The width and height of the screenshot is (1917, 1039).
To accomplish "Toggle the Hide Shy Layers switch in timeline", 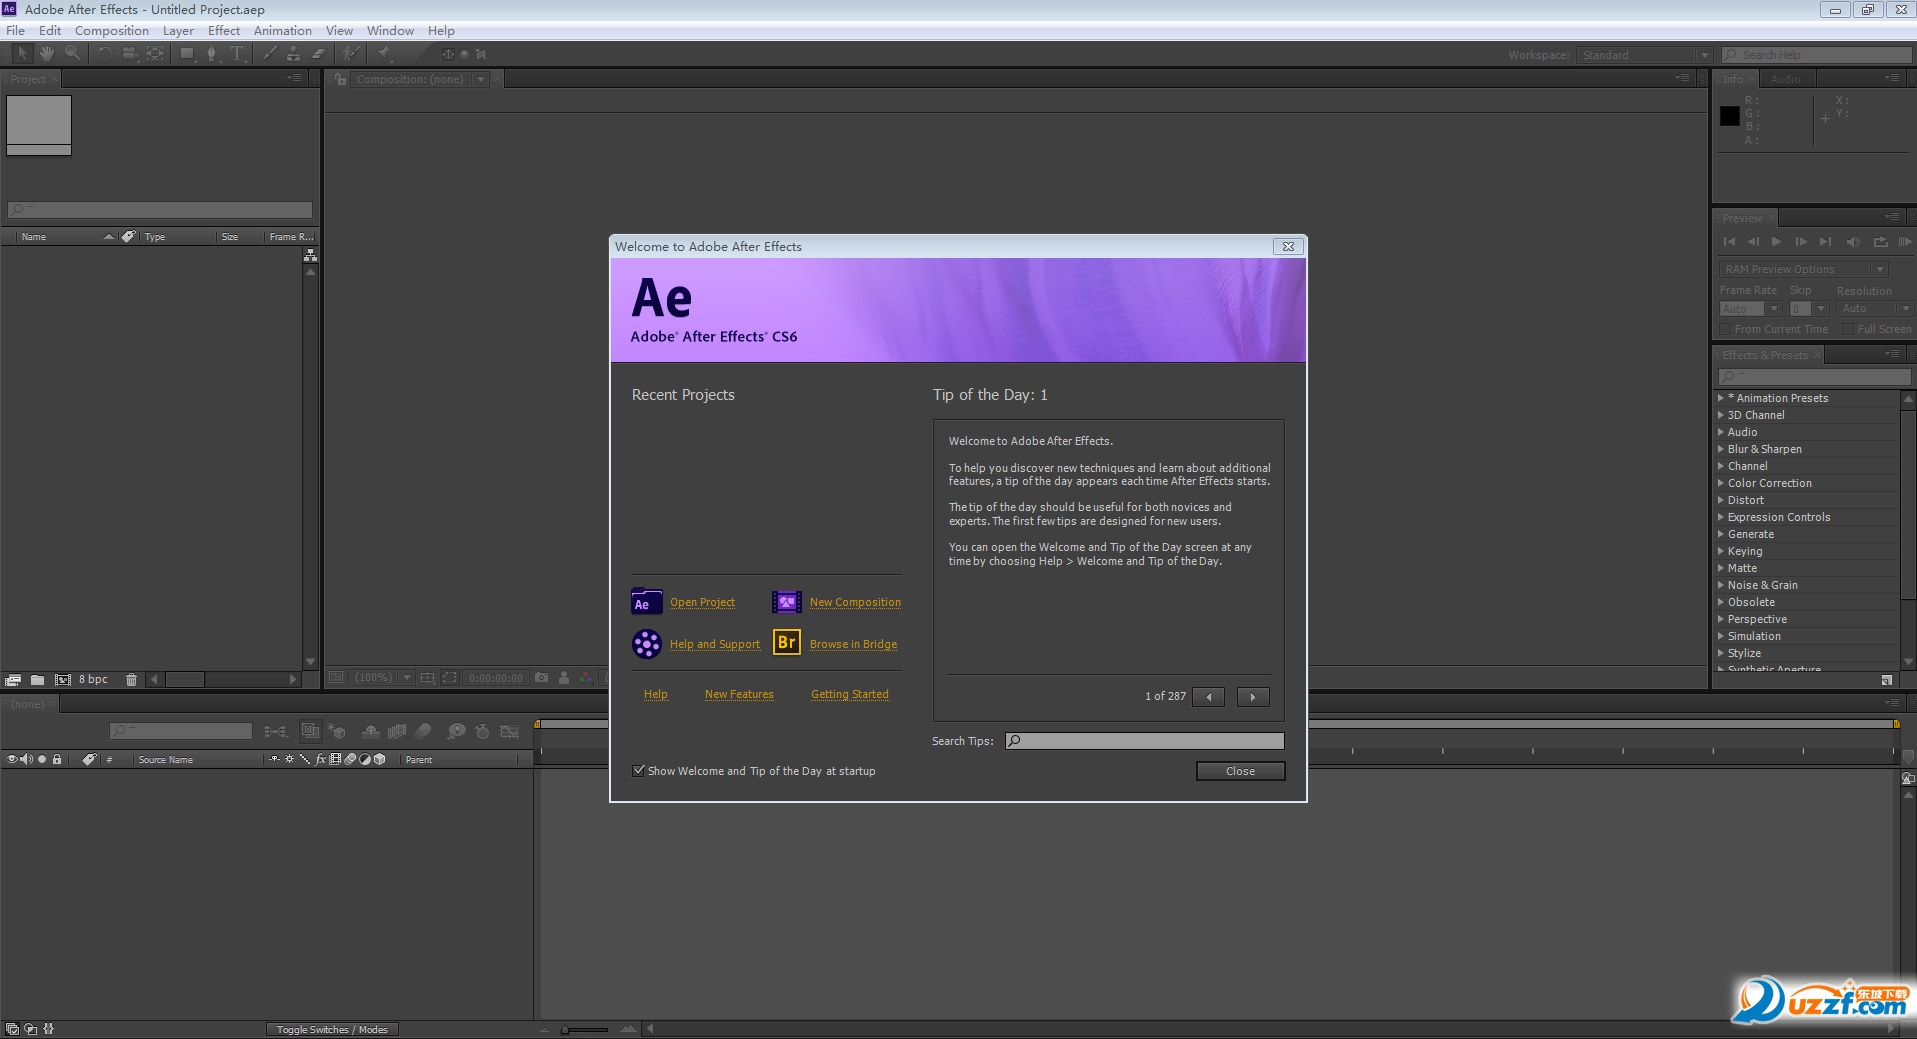I will pos(370,732).
